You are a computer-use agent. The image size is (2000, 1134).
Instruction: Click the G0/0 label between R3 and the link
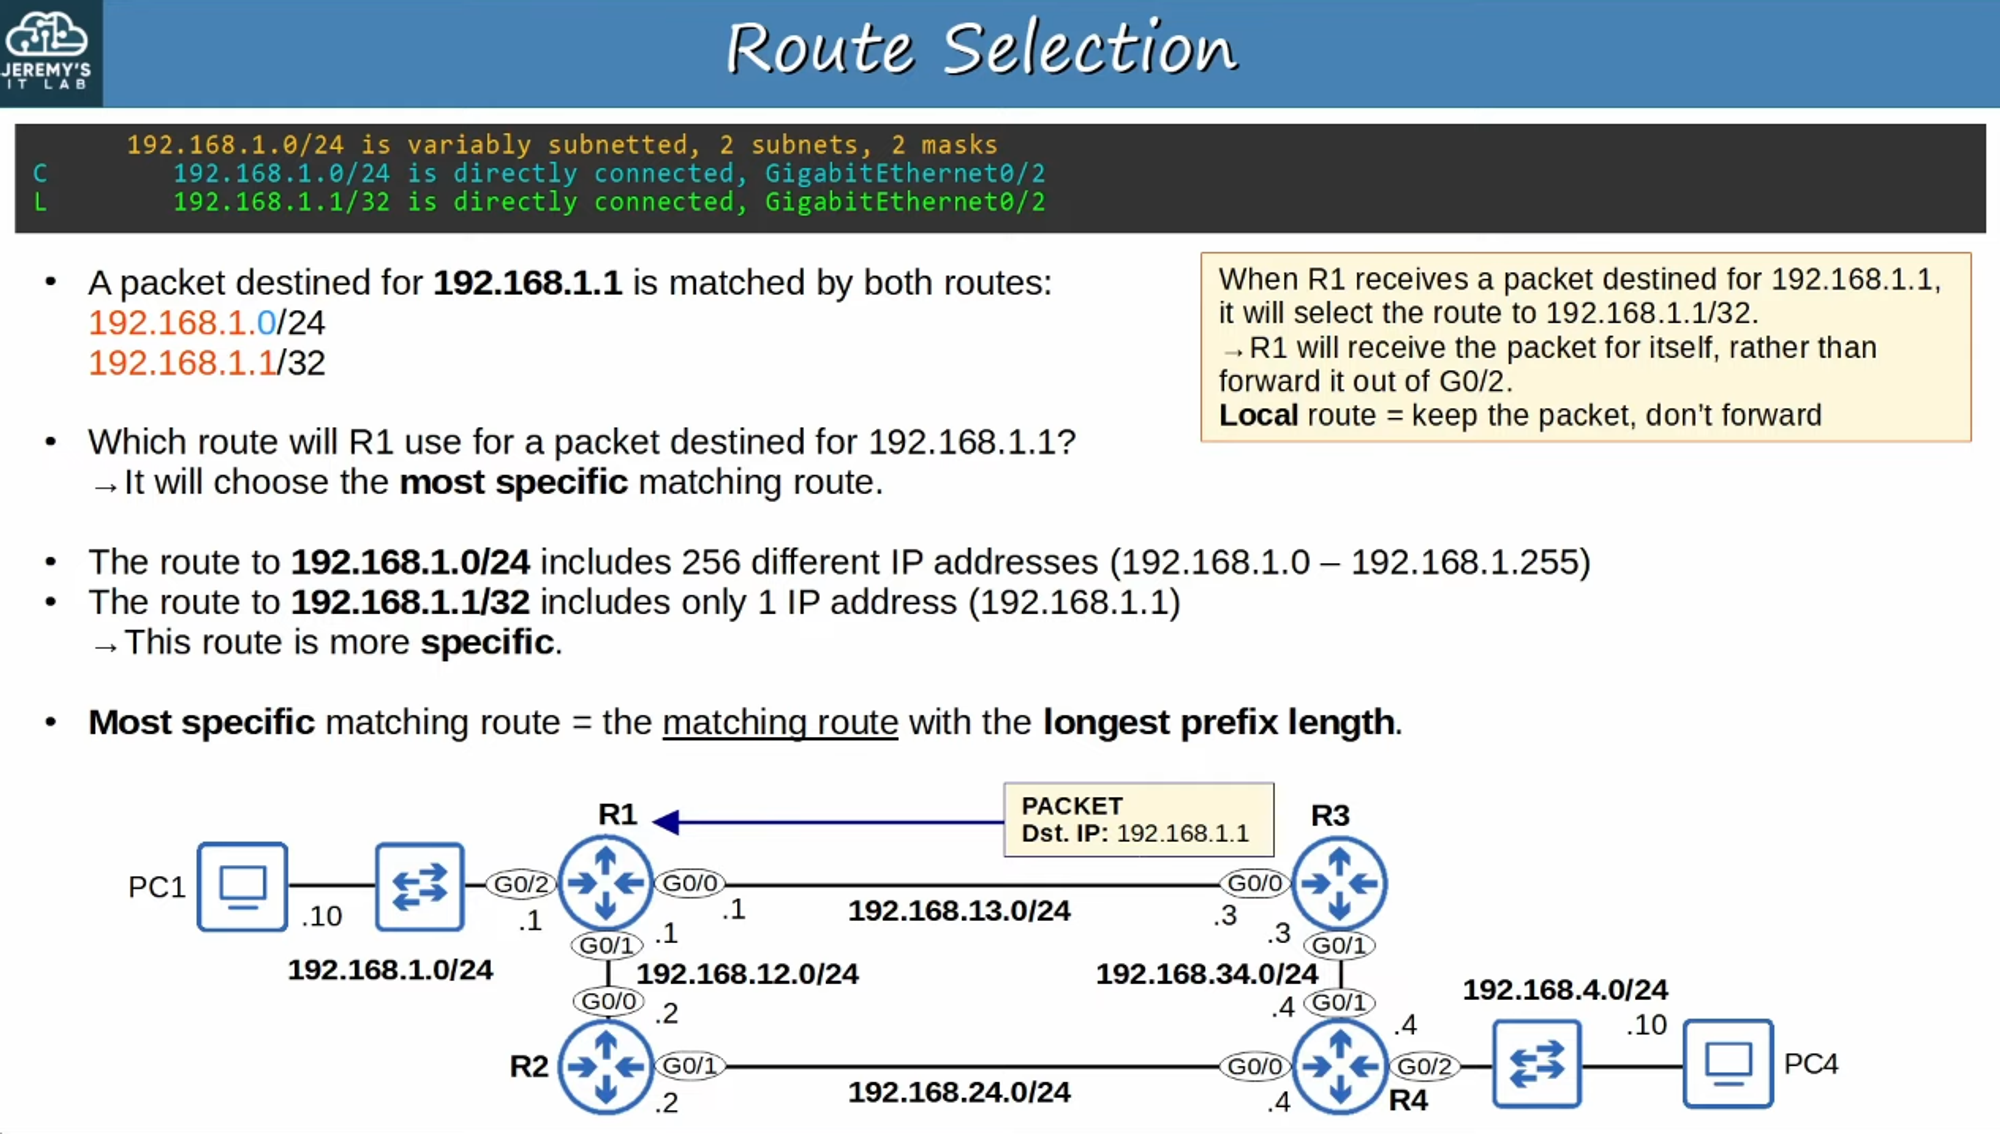(1253, 884)
